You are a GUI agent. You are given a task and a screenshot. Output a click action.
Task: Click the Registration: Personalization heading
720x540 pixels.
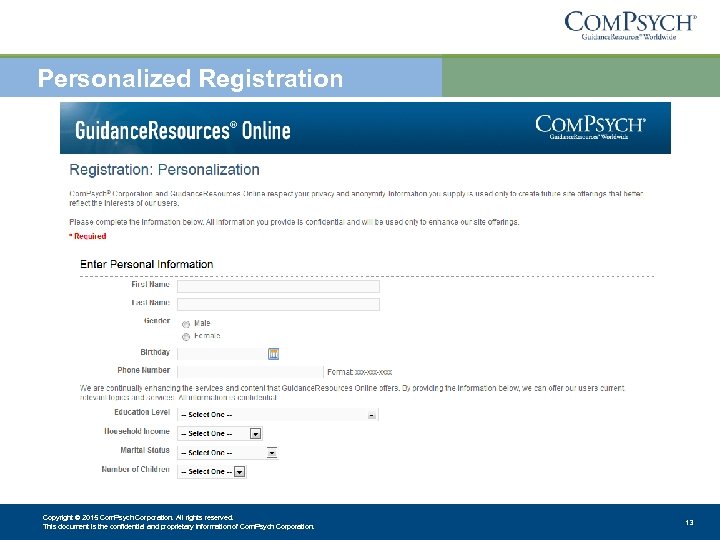[x=164, y=170]
